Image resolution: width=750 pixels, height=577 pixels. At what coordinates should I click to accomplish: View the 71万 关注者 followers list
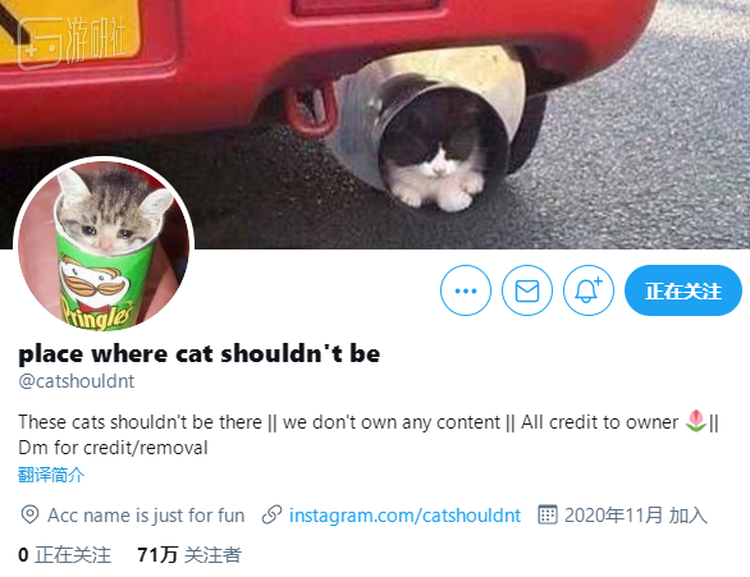(189, 555)
